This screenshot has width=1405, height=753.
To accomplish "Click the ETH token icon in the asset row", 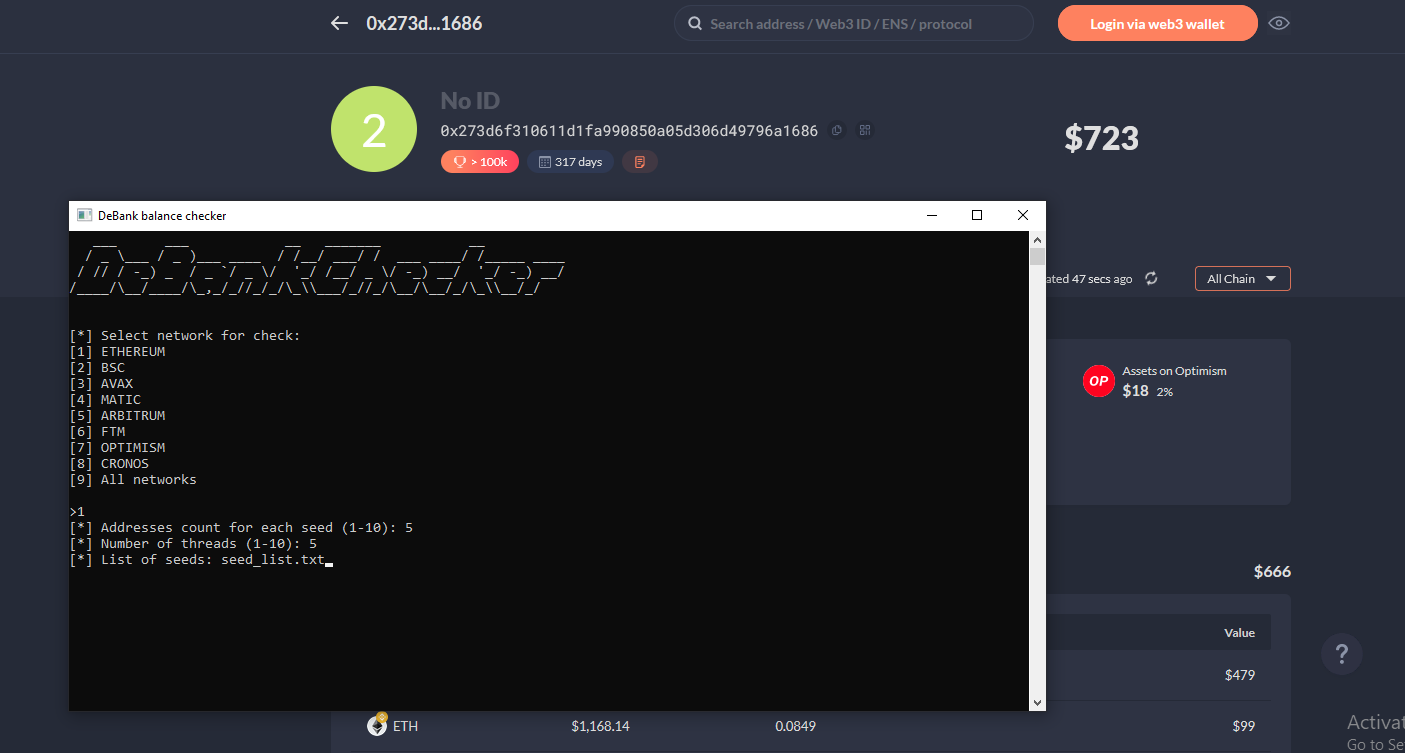I will point(377,726).
